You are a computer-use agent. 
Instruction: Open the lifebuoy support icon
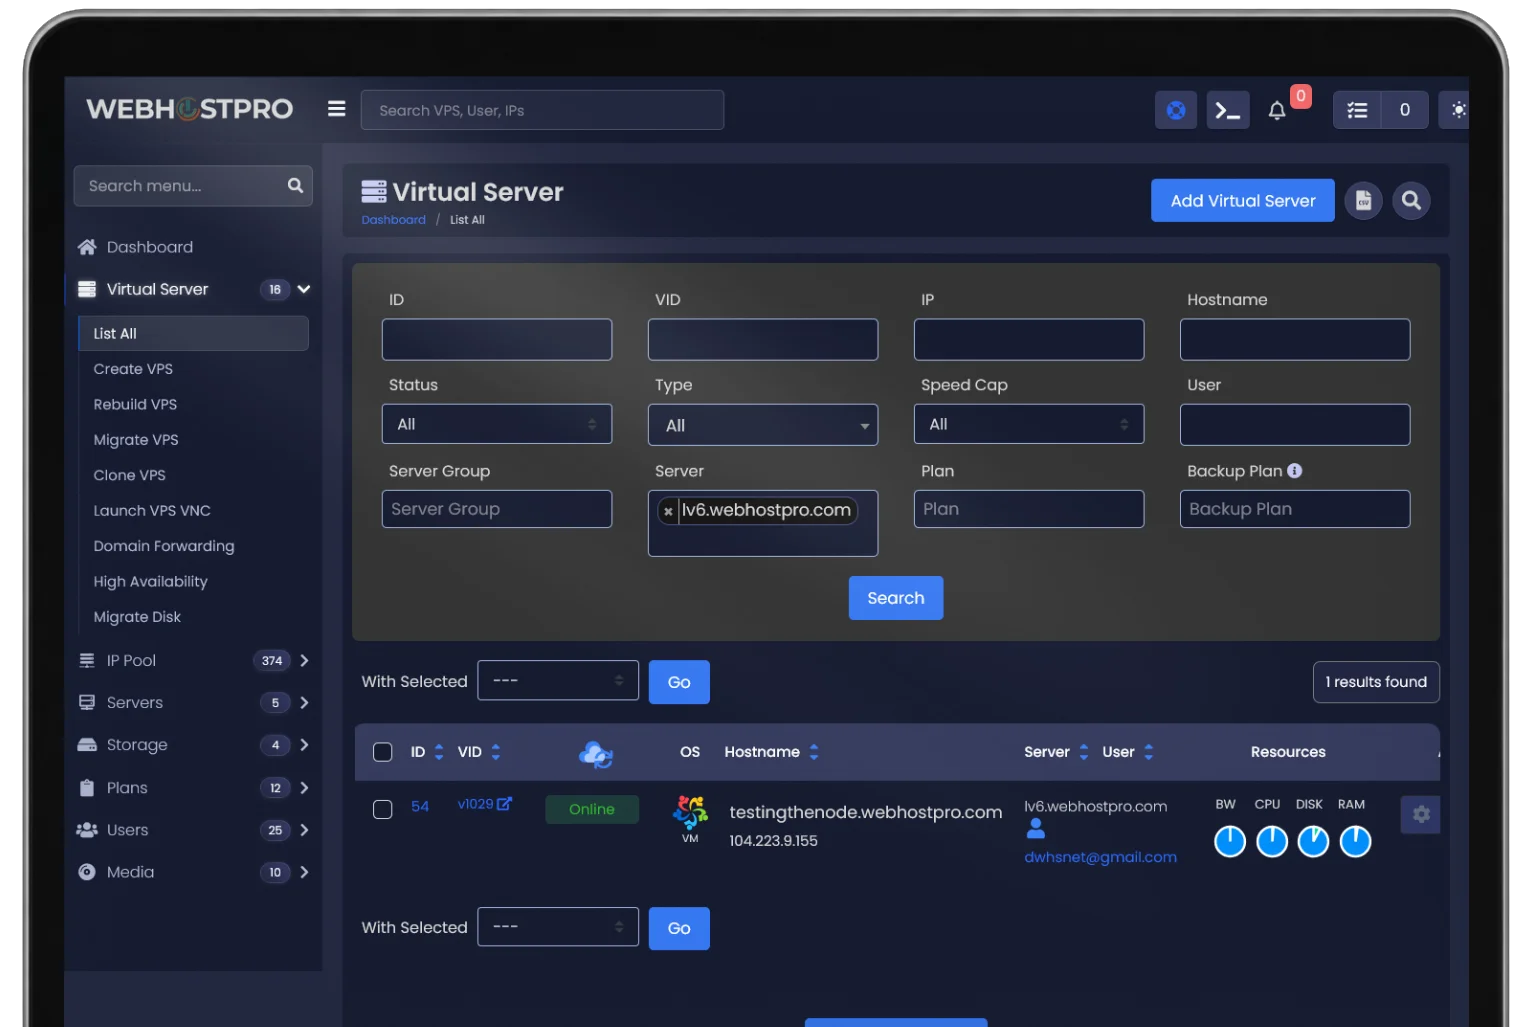[1176, 110]
